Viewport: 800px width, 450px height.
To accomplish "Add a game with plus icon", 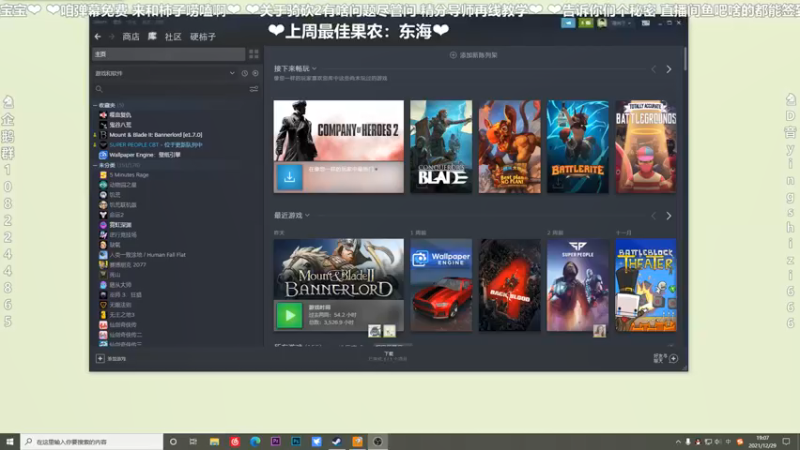I will 100,359.
